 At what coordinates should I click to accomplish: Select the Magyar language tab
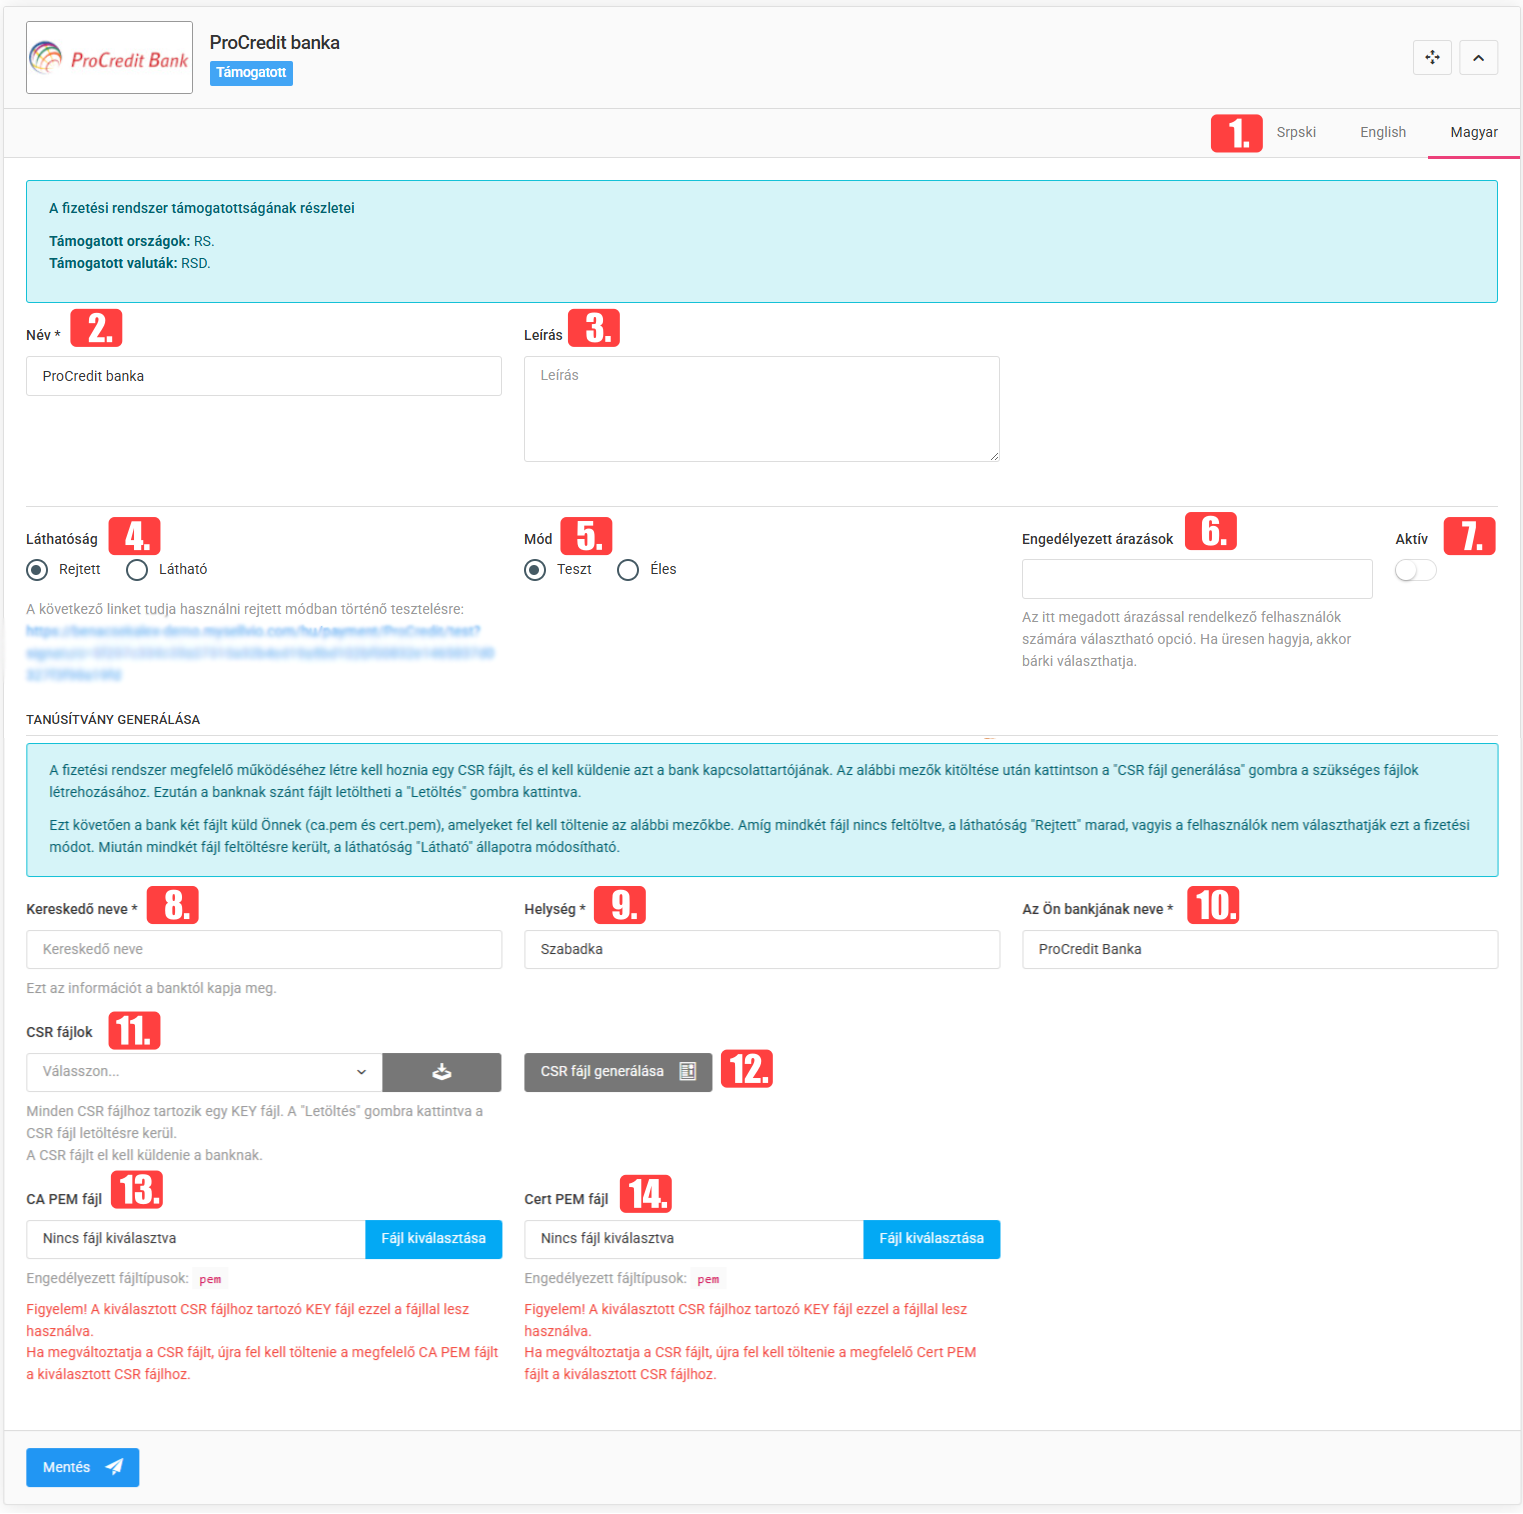(1474, 132)
